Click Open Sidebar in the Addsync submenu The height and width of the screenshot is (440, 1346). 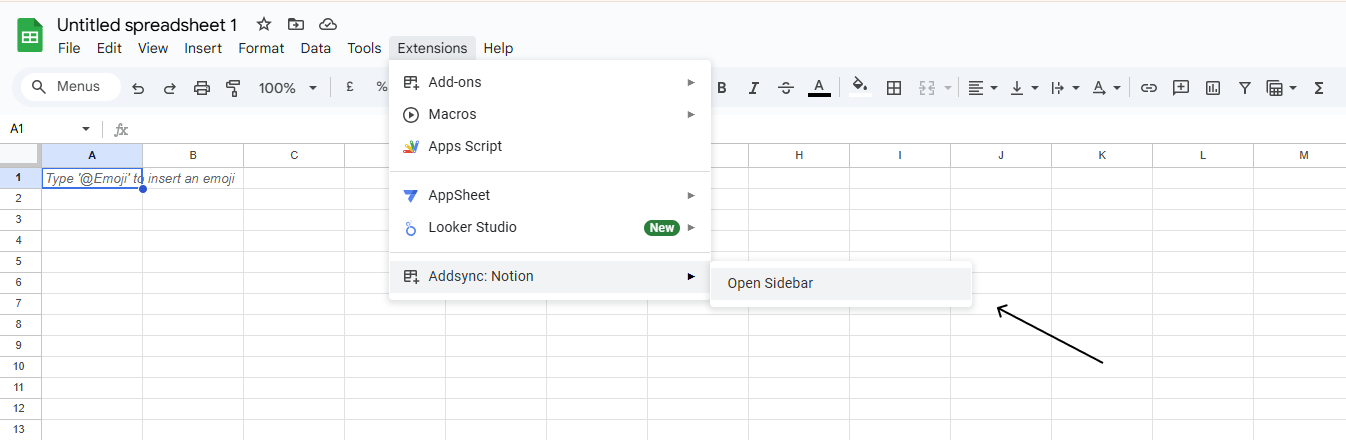[770, 283]
